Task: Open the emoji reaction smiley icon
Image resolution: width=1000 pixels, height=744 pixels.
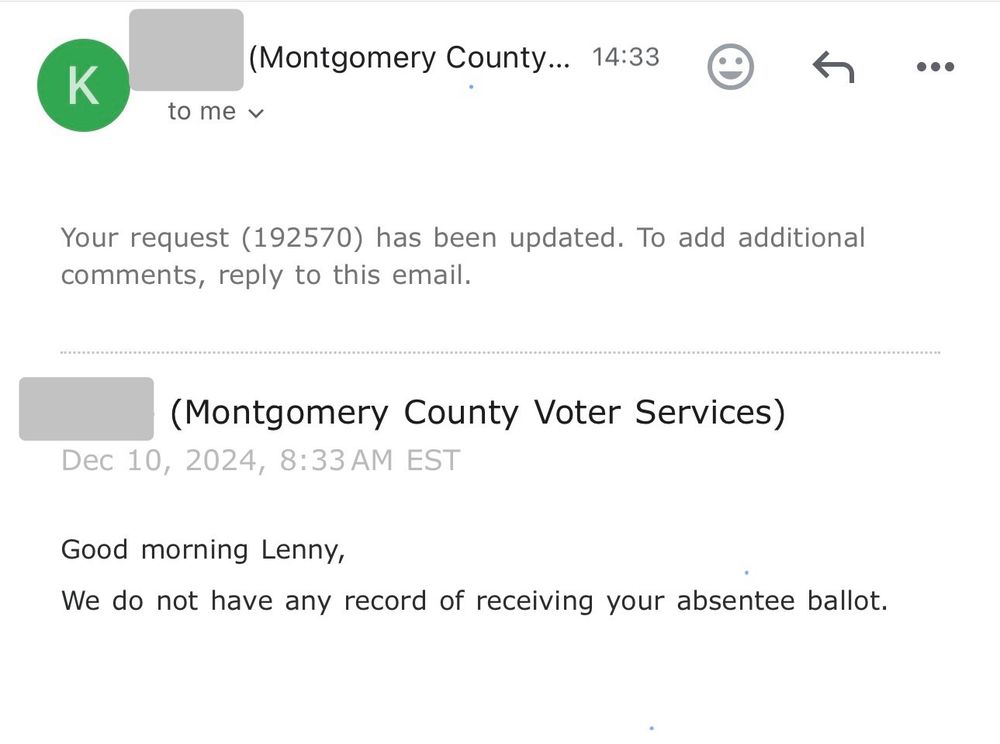Action: [730, 66]
